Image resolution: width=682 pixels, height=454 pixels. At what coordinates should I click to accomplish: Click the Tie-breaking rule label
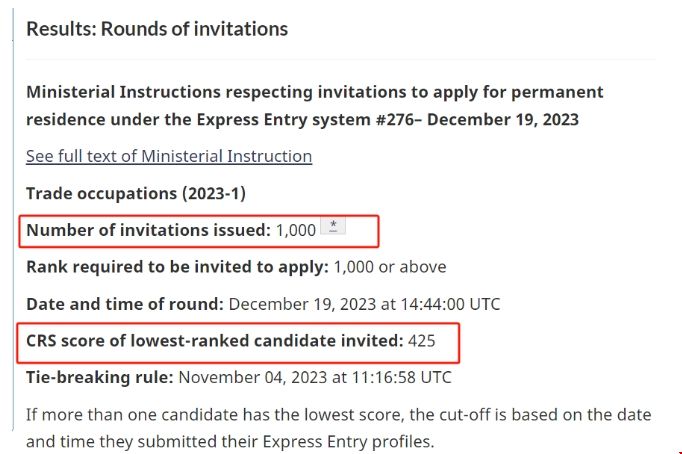[99, 378]
